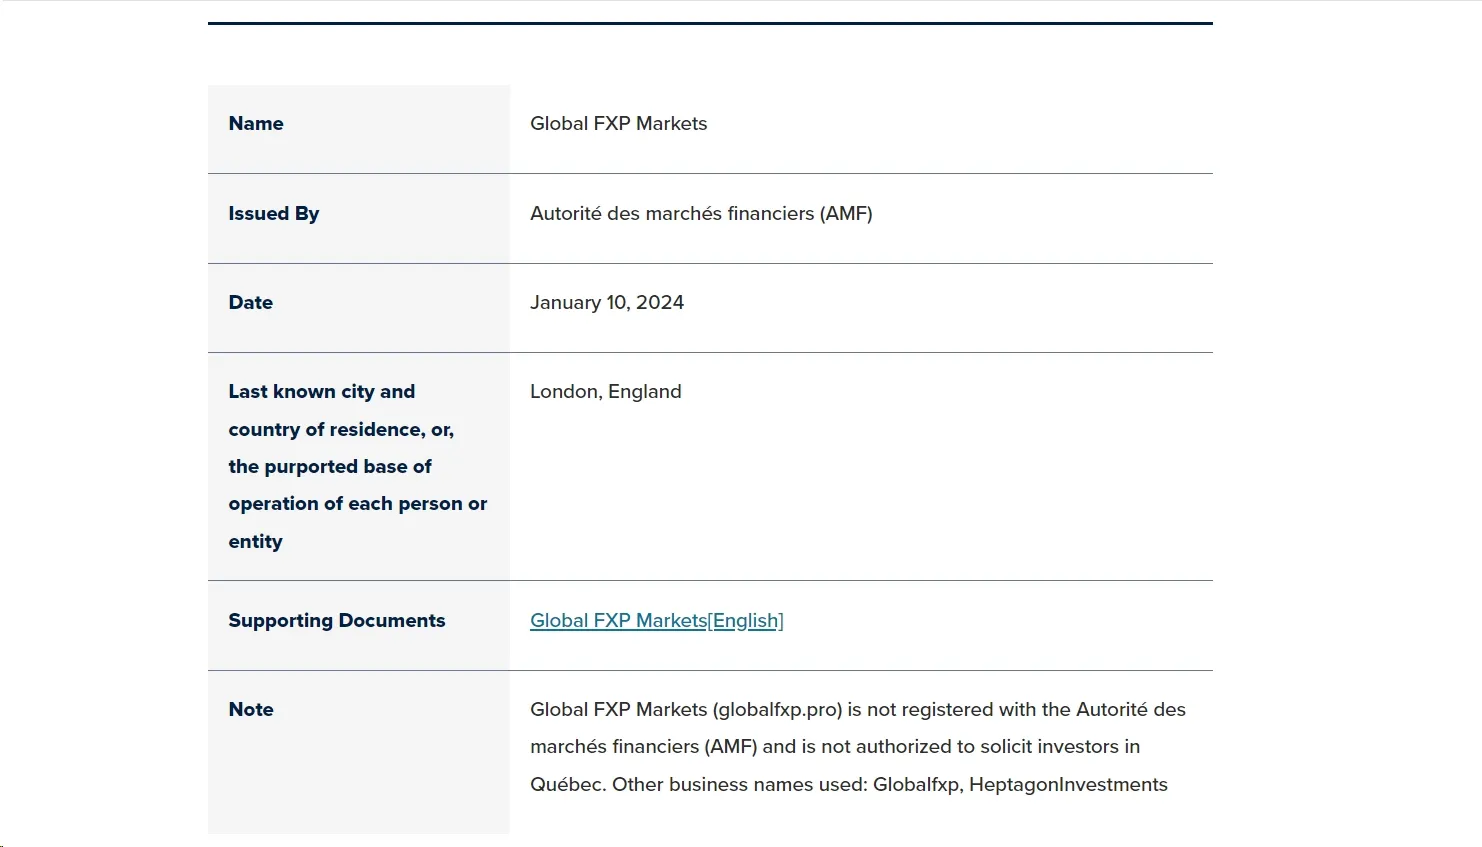The width and height of the screenshot is (1482, 847).
Task: Select the 'London, England' location value
Action: click(606, 392)
